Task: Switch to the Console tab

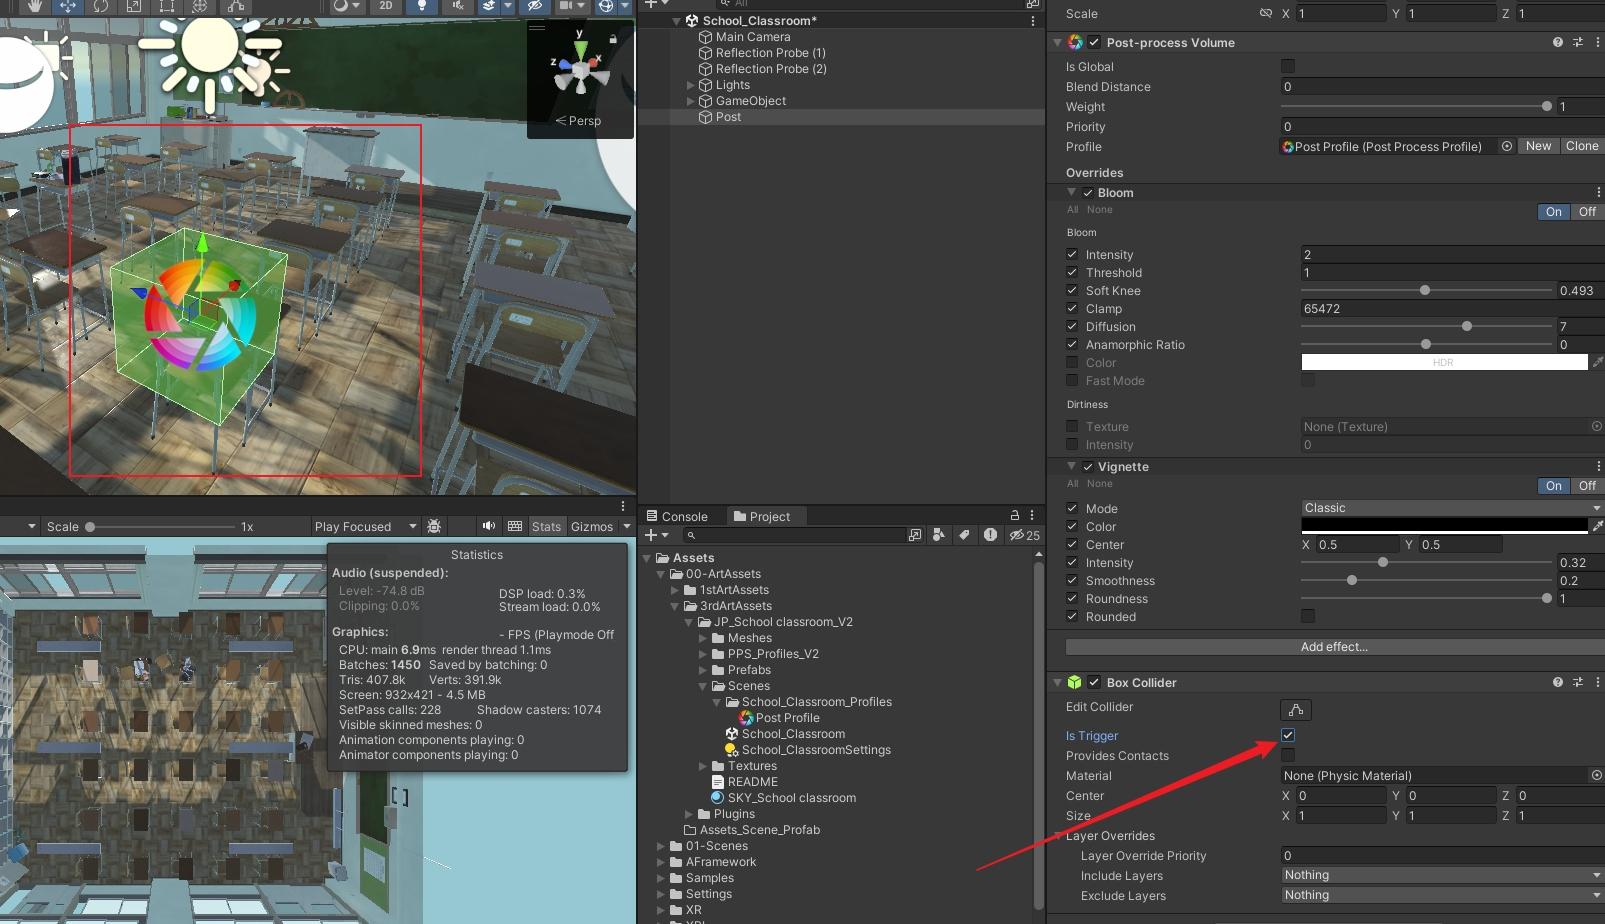Action: (x=677, y=516)
